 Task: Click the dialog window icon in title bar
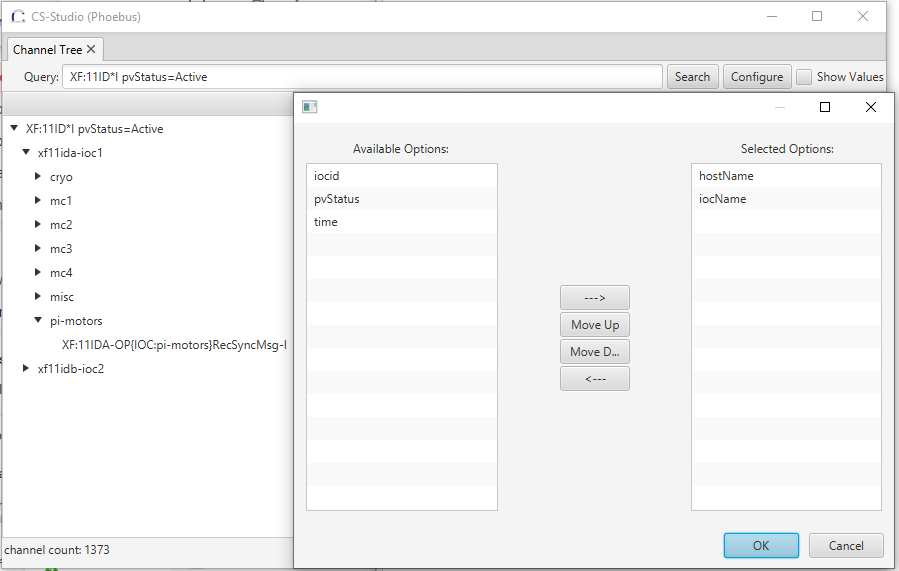point(309,107)
